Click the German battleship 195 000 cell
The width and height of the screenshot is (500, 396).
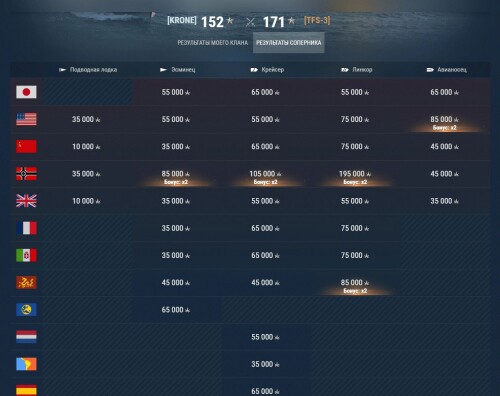point(355,174)
